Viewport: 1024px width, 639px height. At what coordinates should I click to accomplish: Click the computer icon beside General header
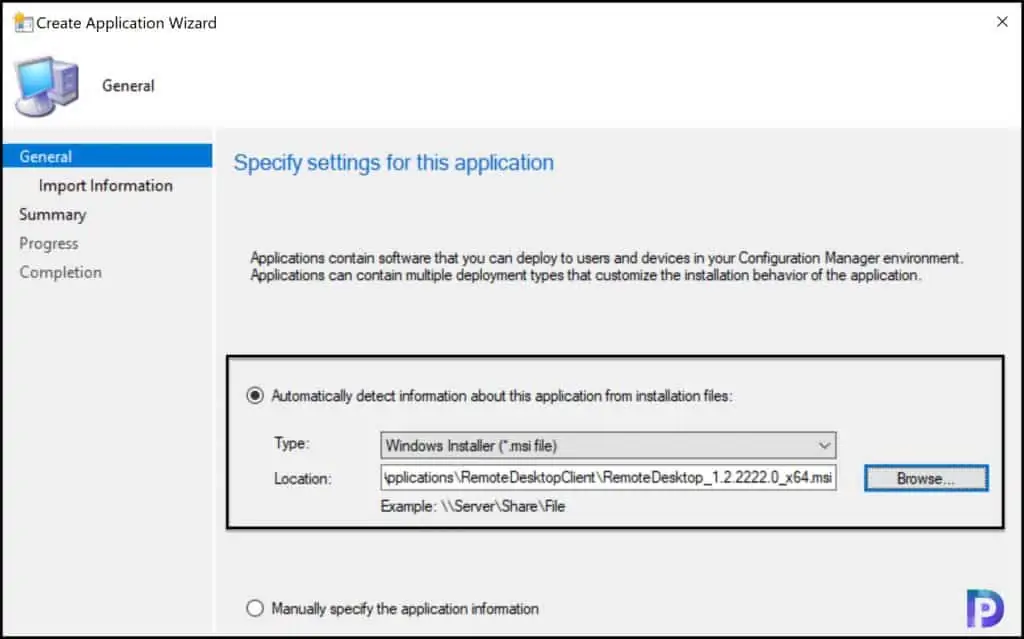(x=47, y=86)
